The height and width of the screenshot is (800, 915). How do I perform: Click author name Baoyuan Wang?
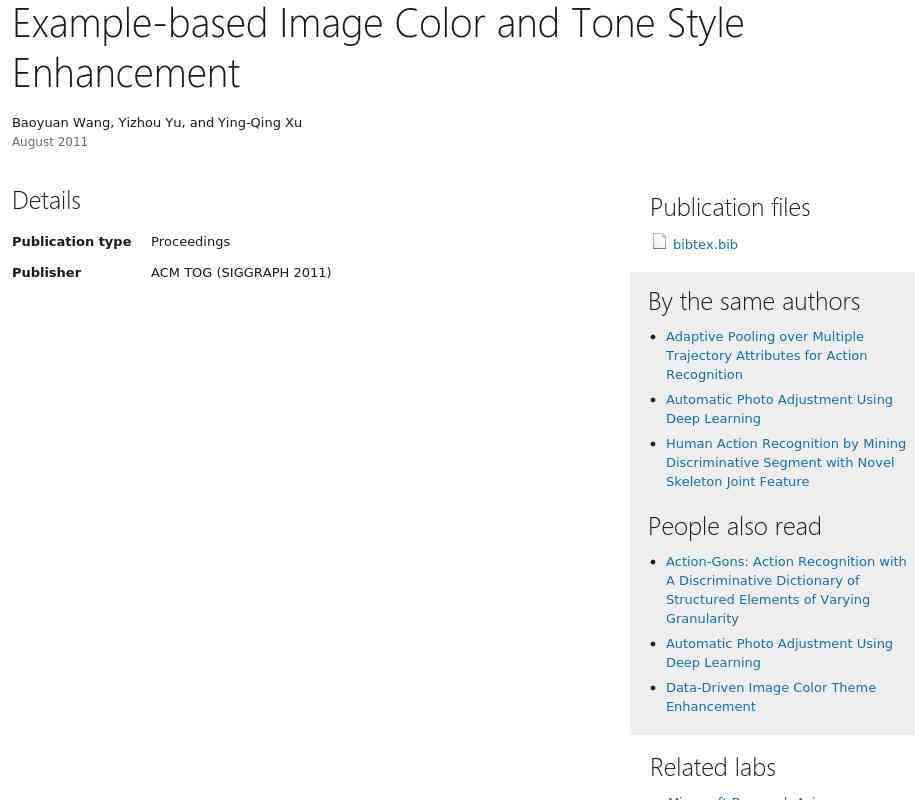(61, 123)
